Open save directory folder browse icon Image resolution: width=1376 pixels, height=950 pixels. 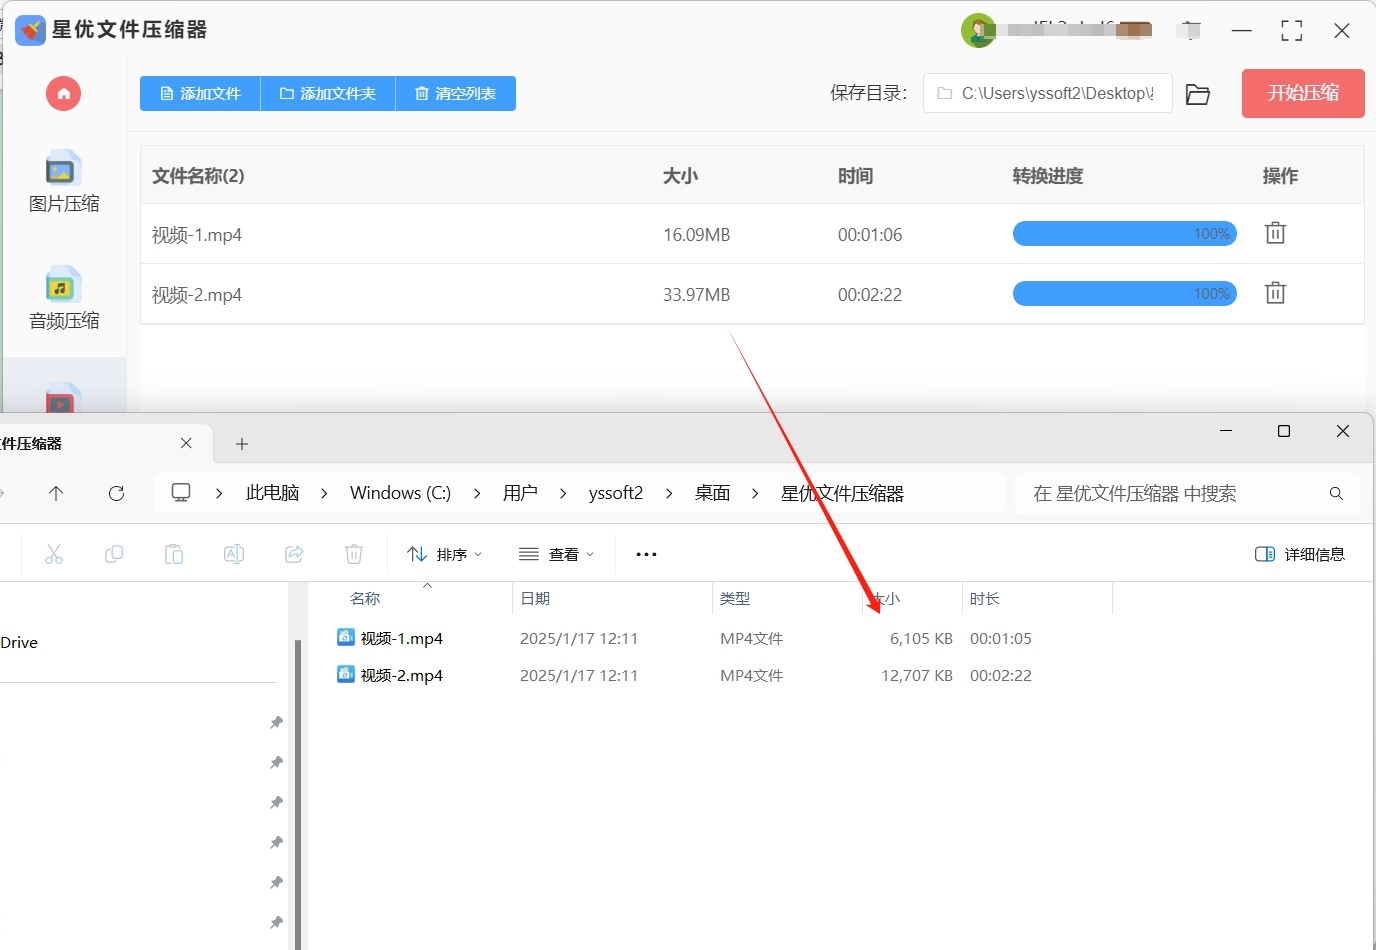tap(1197, 94)
